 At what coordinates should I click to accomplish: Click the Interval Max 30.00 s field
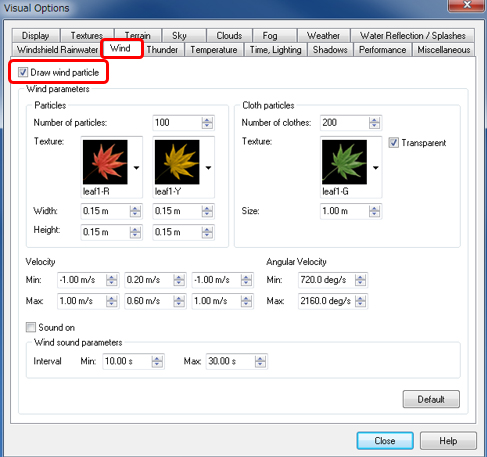231,361
